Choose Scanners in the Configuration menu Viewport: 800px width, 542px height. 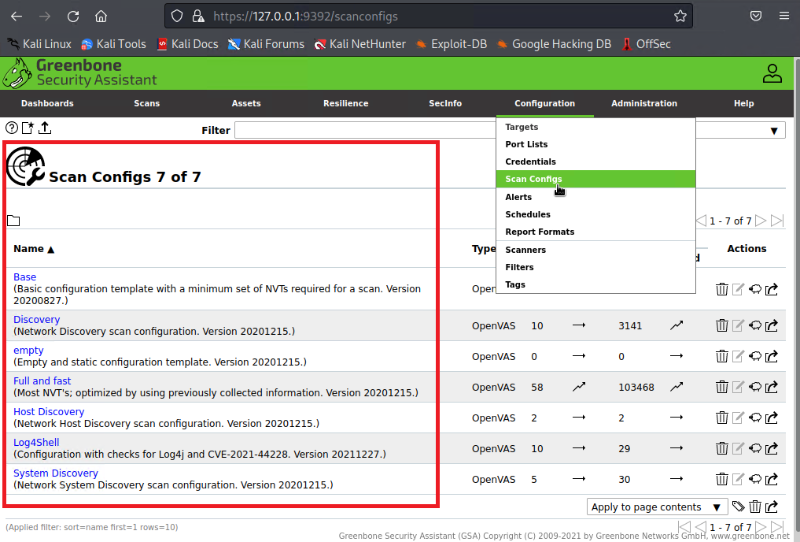point(525,250)
